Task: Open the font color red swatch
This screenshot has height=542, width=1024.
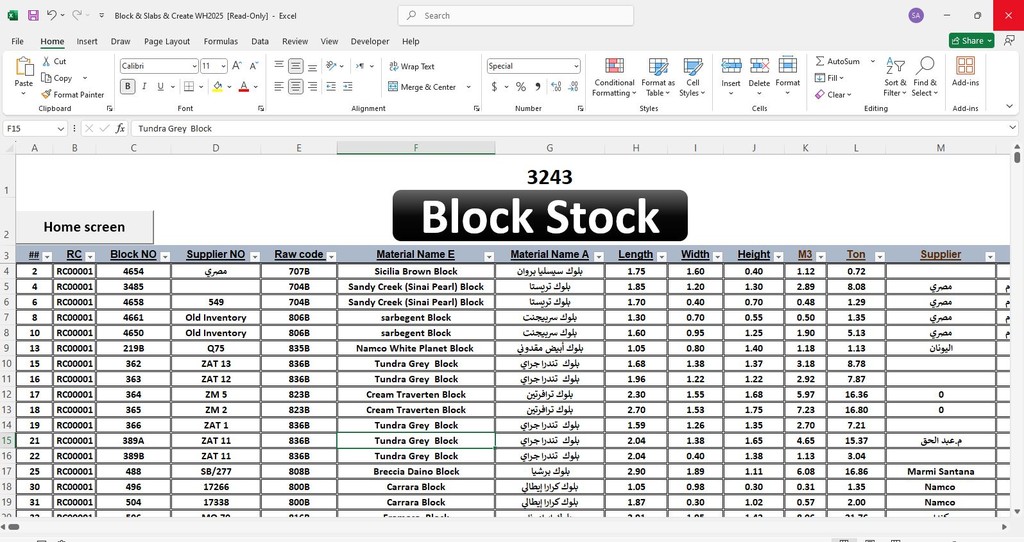Action: tap(243, 87)
